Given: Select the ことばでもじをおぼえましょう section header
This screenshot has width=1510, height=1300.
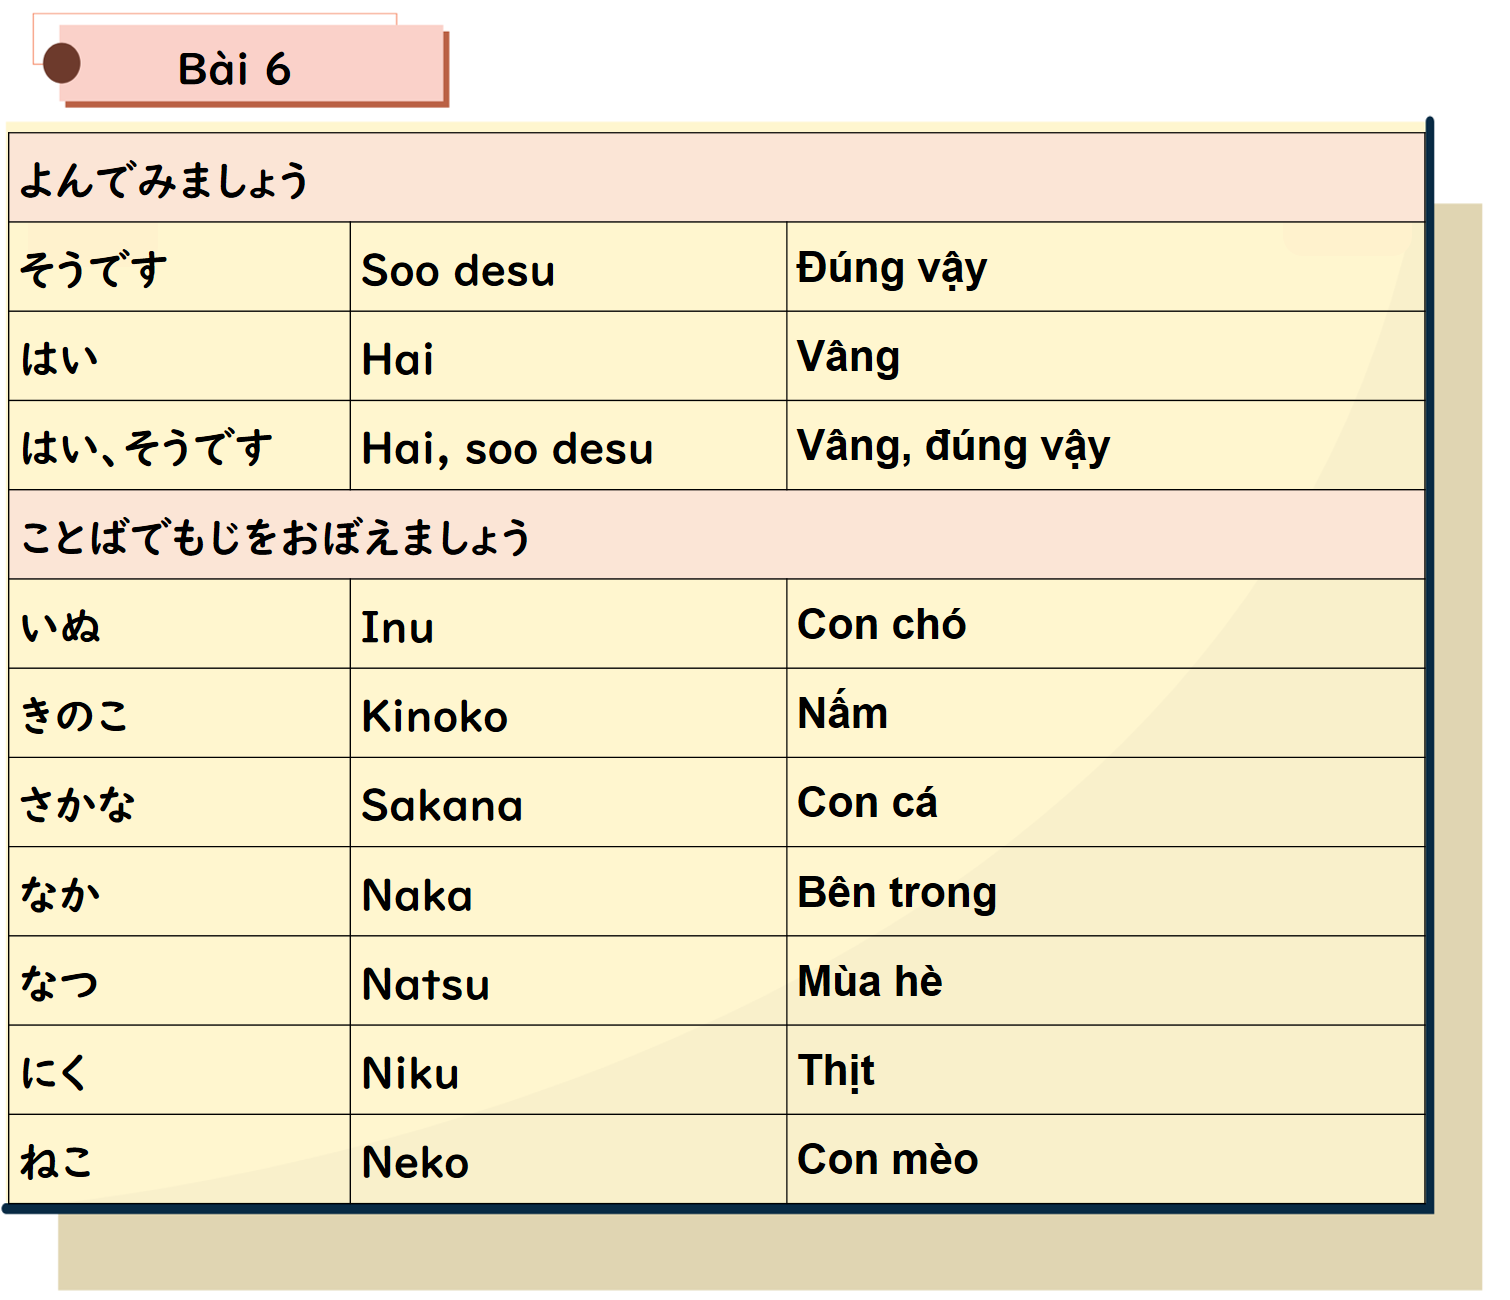Looking at the screenshot, I should click(x=276, y=537).
